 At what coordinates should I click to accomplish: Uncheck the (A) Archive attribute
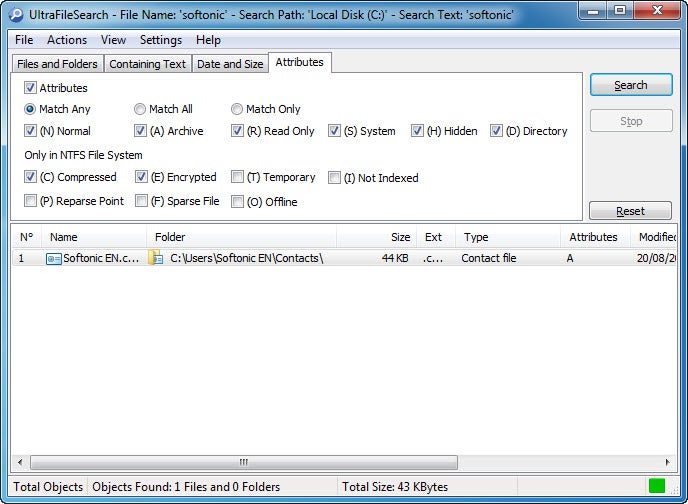tap(140, 131)
